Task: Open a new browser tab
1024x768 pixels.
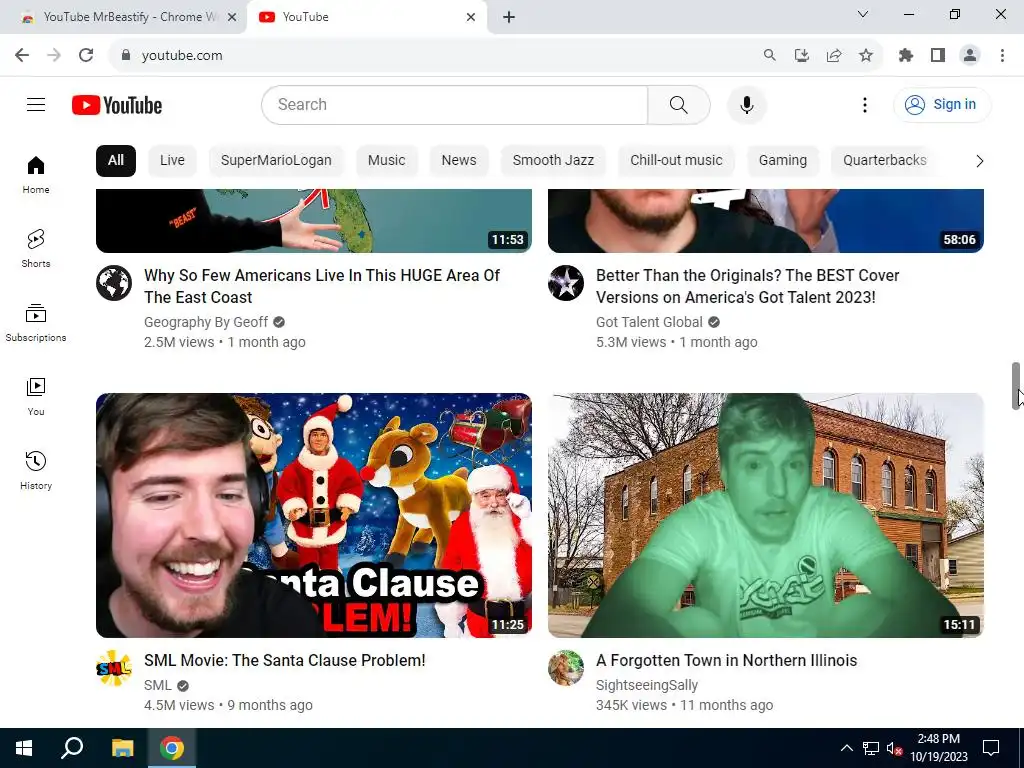Action: pos(509,17)
